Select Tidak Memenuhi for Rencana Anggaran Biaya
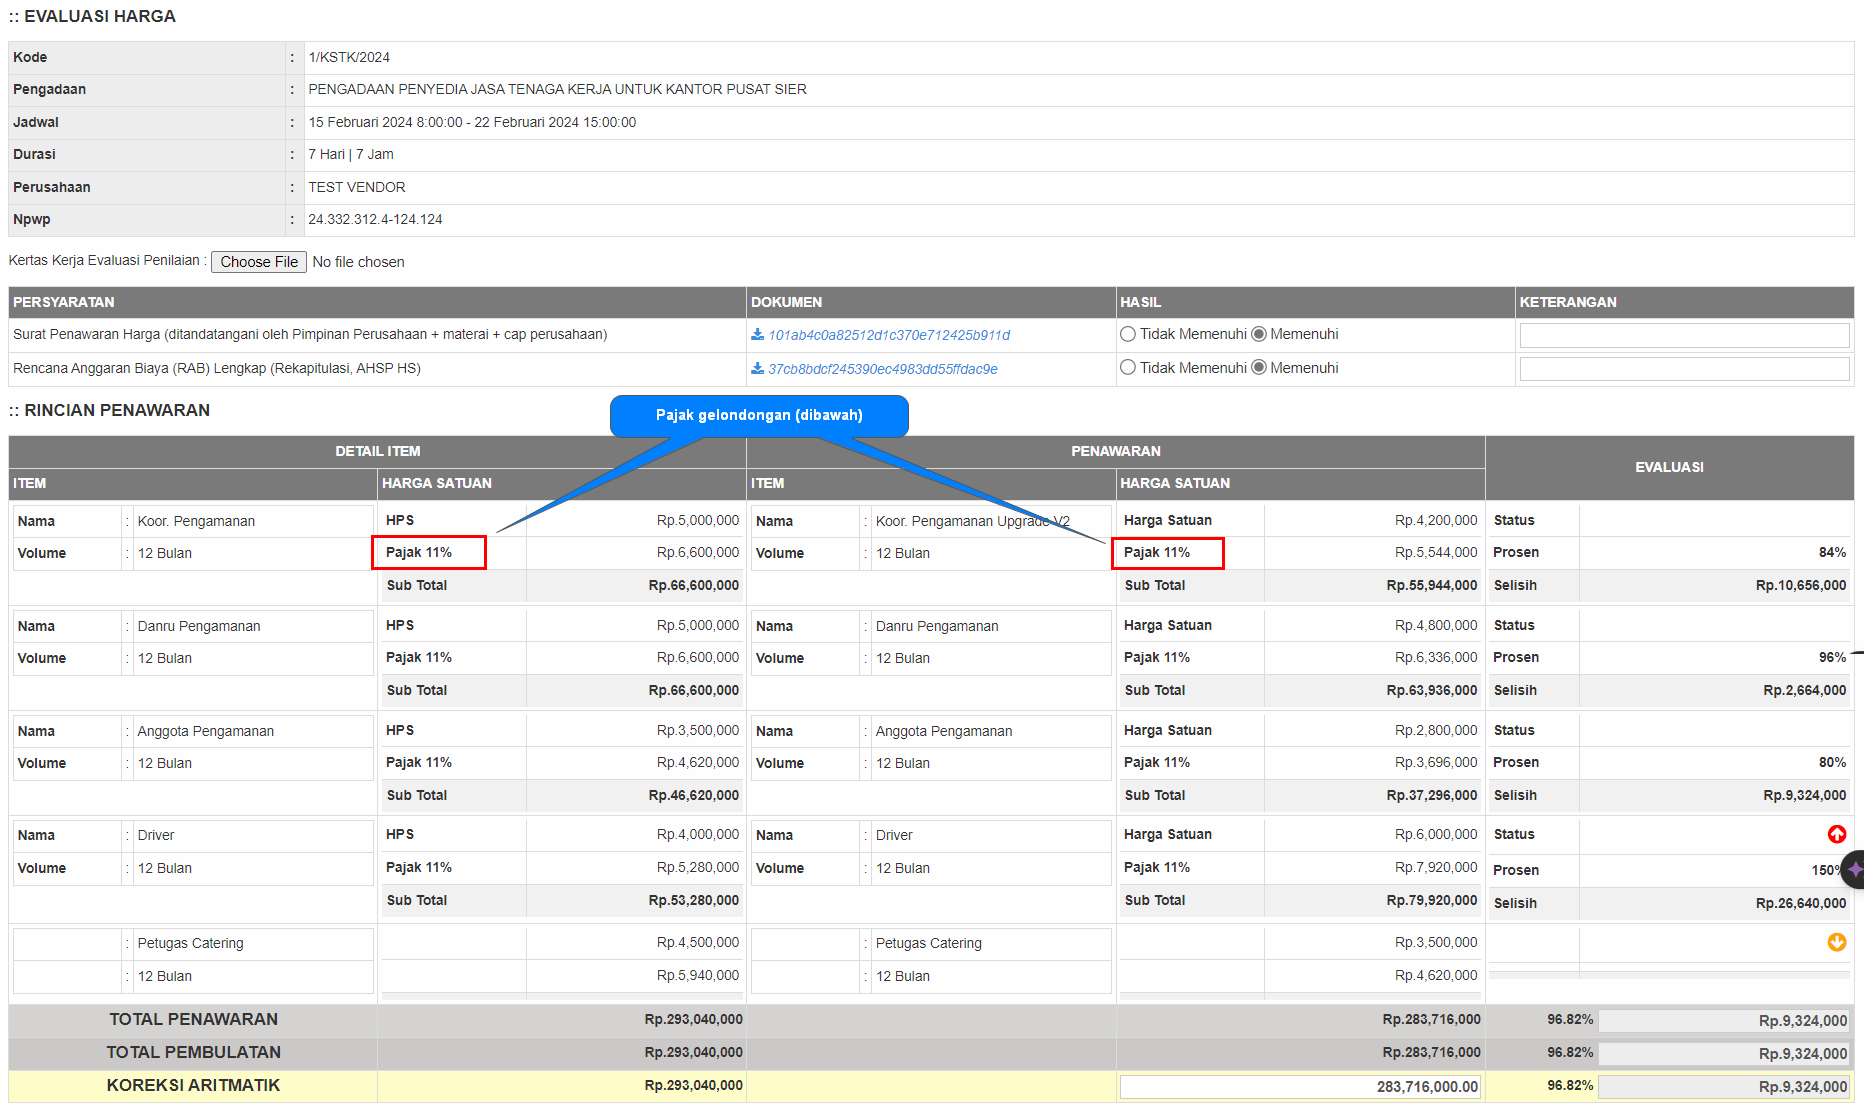Screen dimensions: 1864x1107 pyautogui.click(x=1128, y=368)
